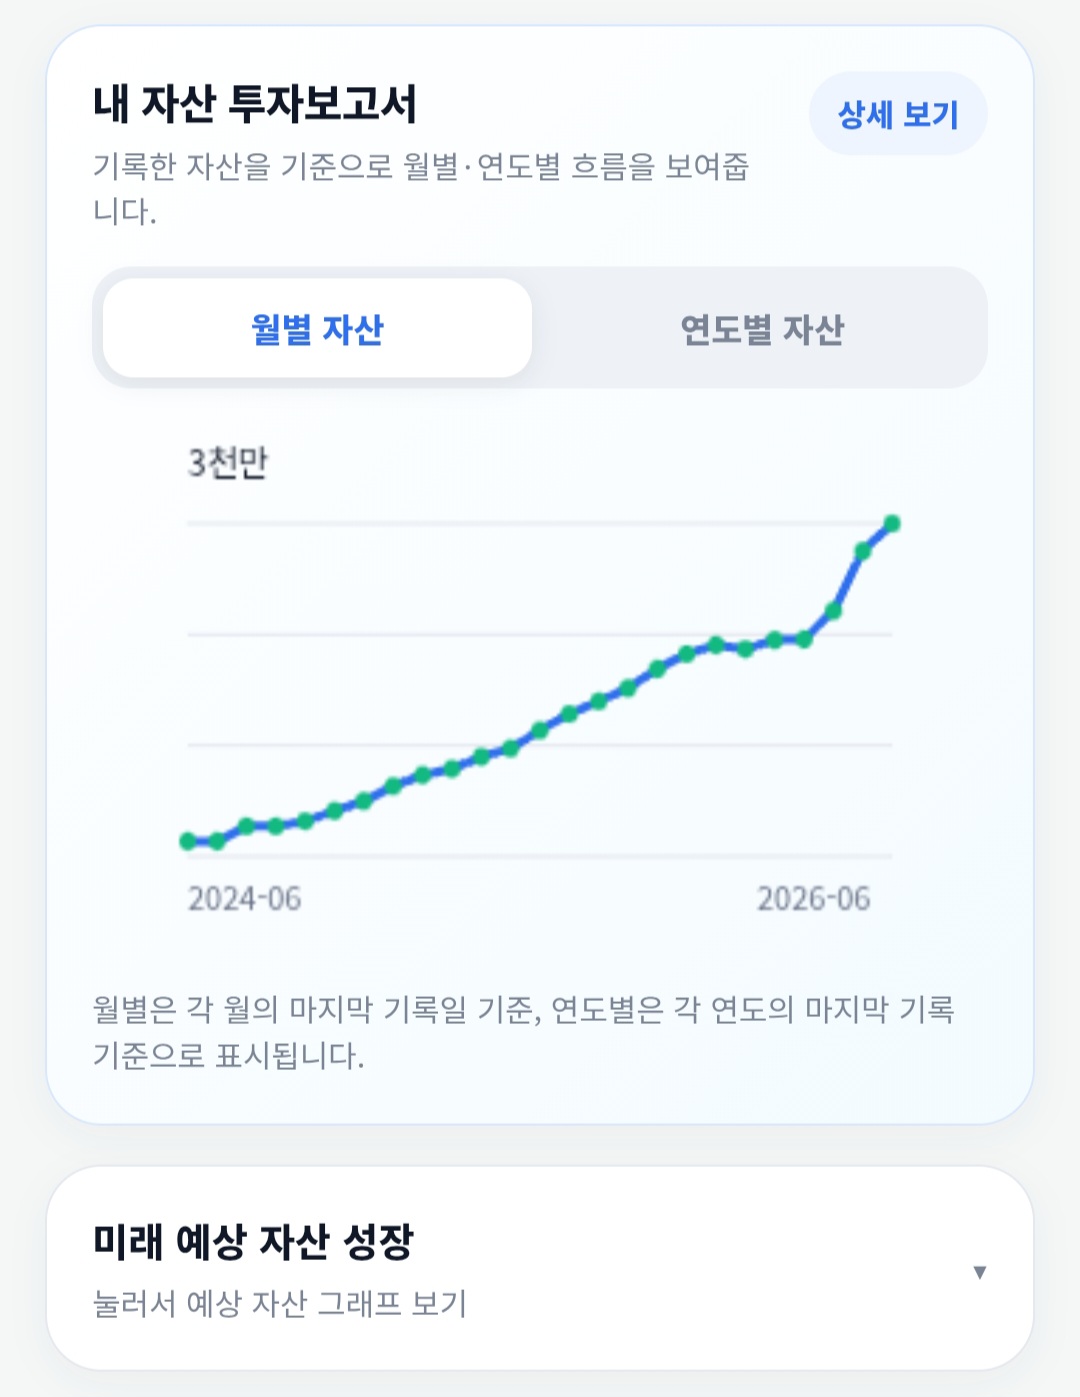Click the 2026-06 x-axis label
The height and width of the screenshot is (1397, 1080).
(x=813, y=899)
